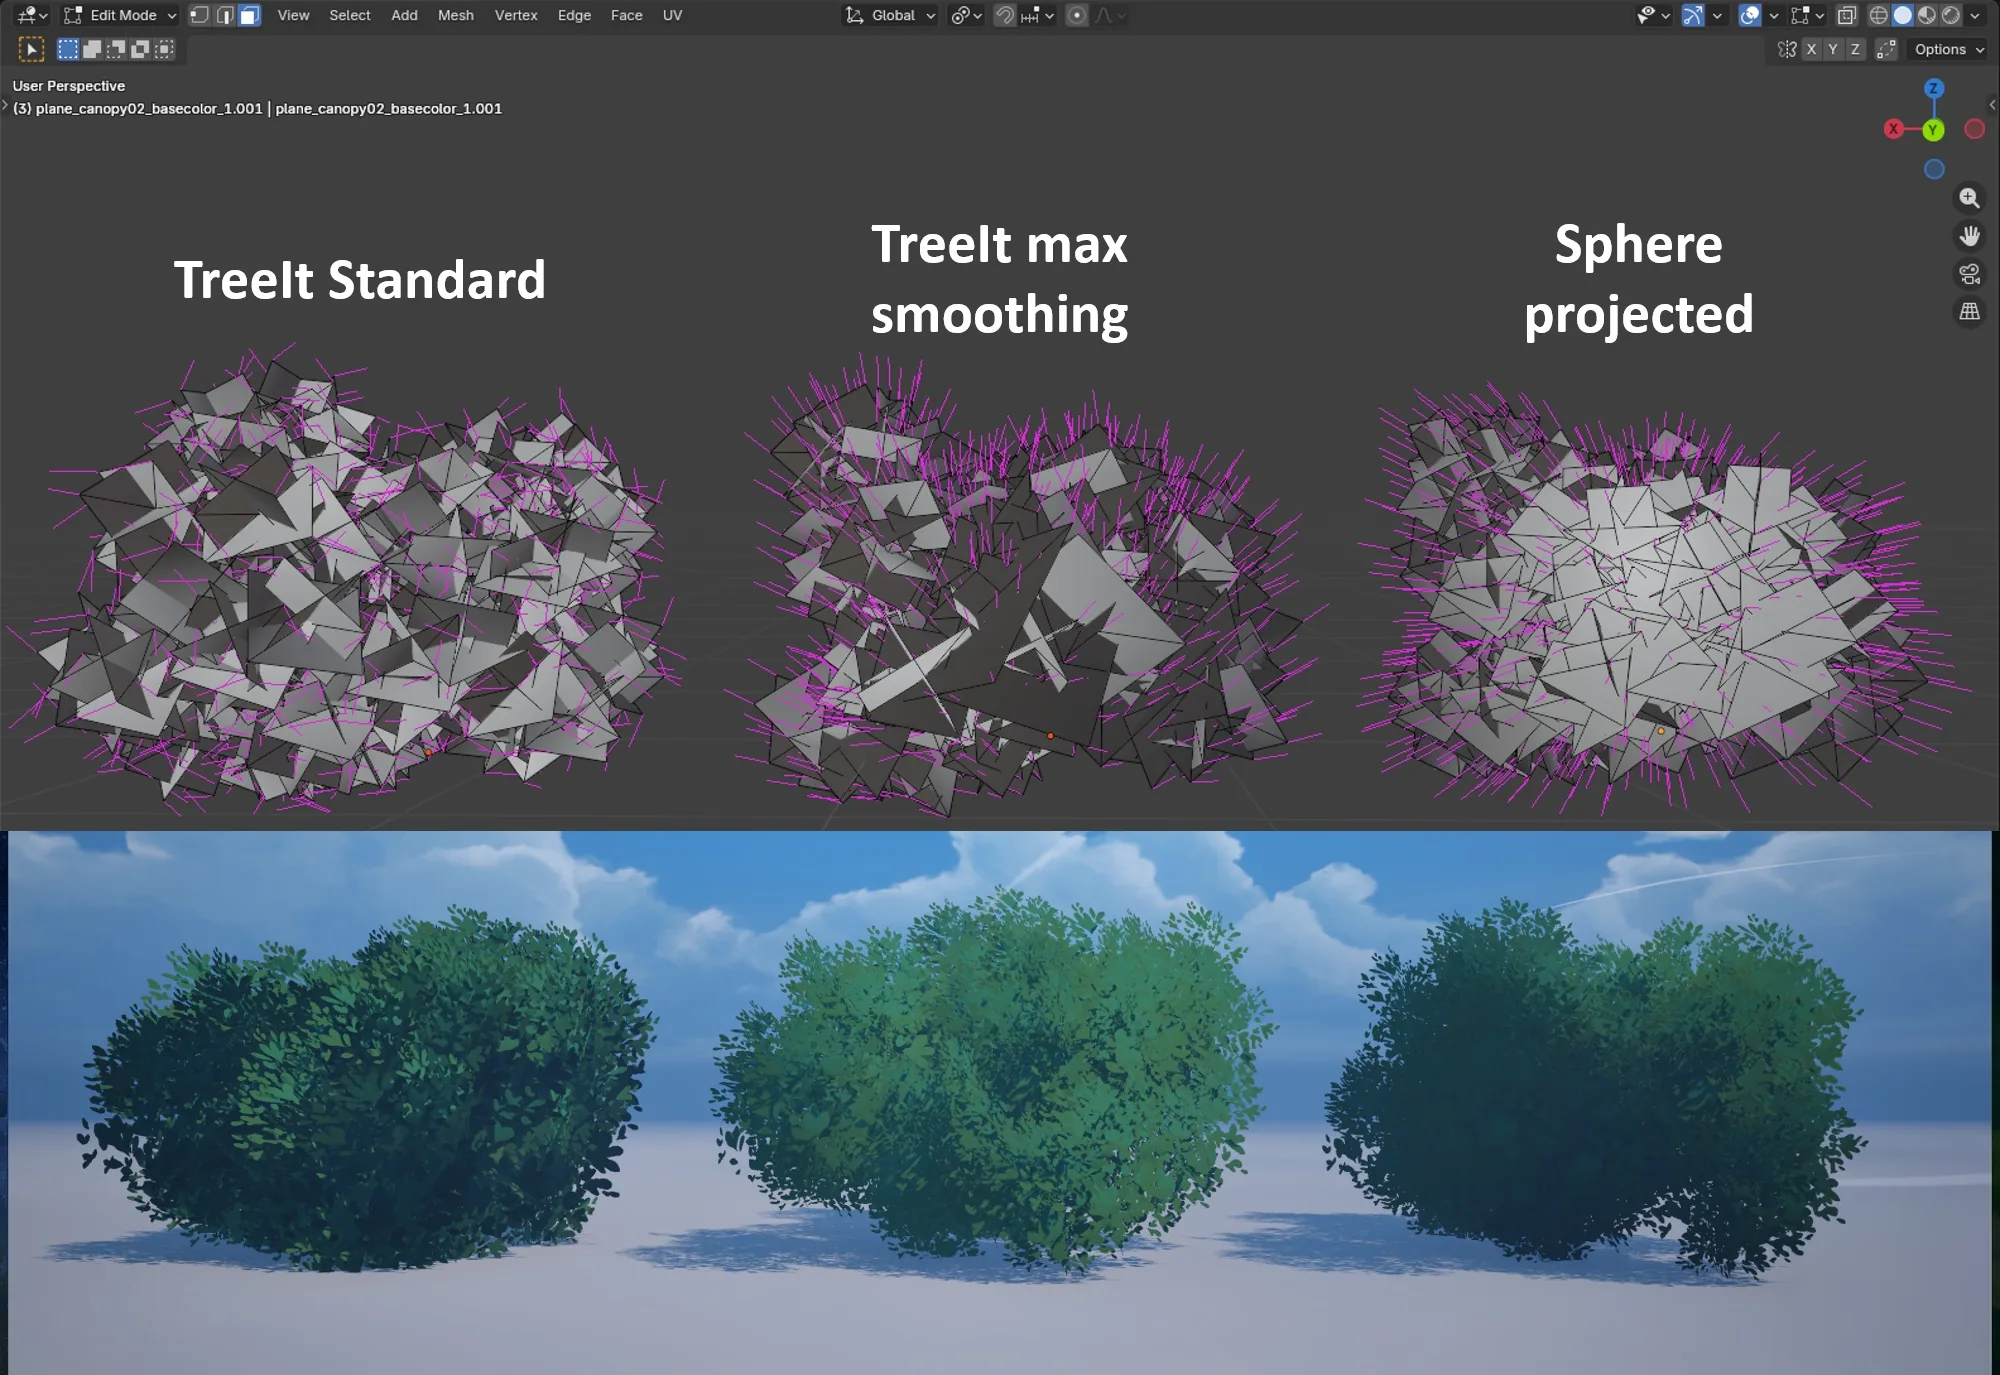Open the View menu
2000x1375 pixels.
293,15
